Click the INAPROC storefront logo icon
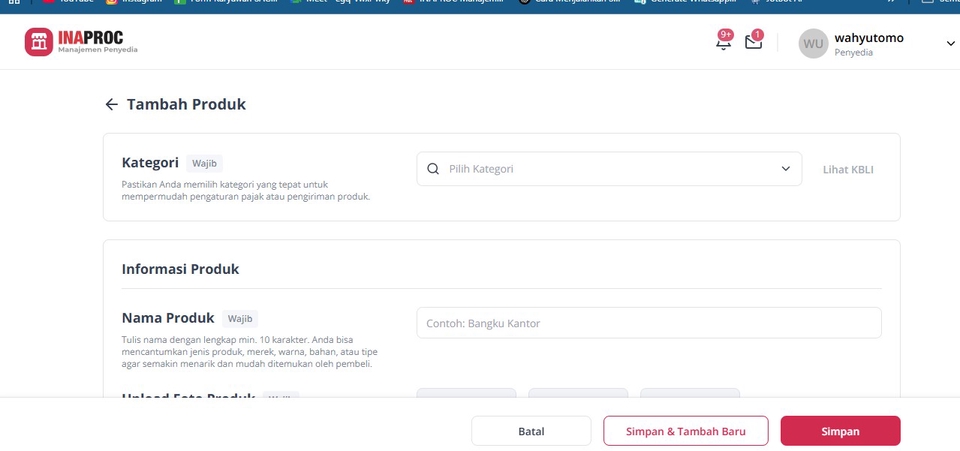 pyautogui.click(x=39, y=42)
